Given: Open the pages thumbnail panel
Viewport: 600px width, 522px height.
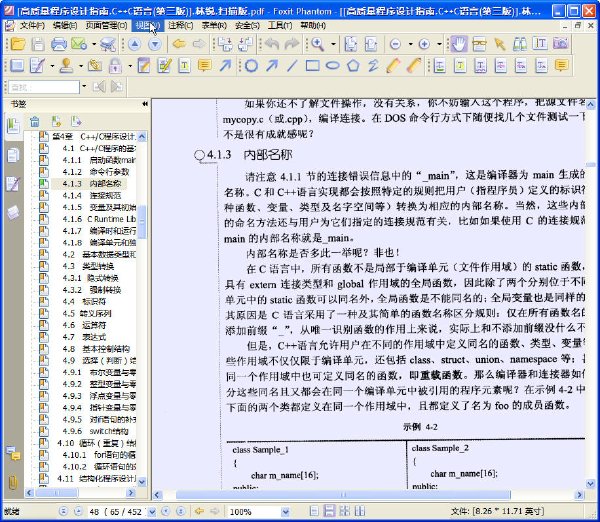Looking at the screenshot, I should tap(13, 155).
